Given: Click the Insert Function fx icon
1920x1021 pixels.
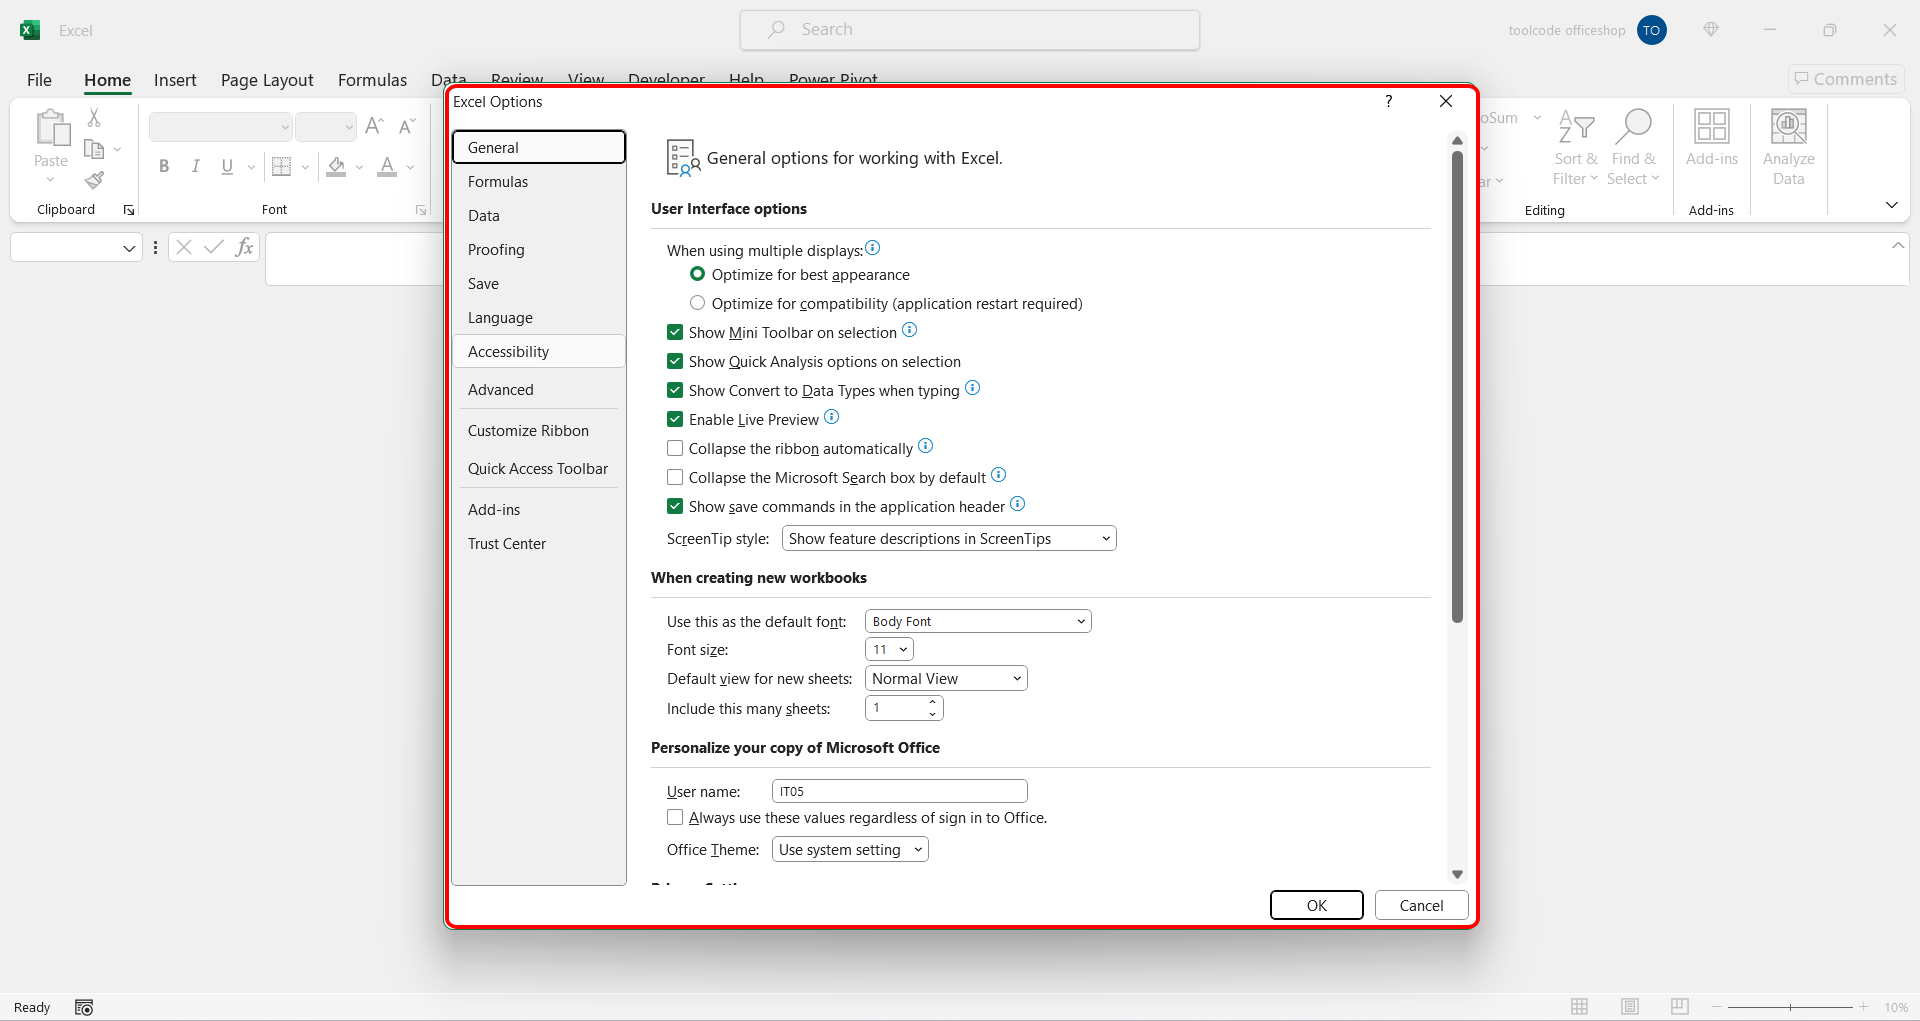Looking at the screenshot, I should [244, 247].
